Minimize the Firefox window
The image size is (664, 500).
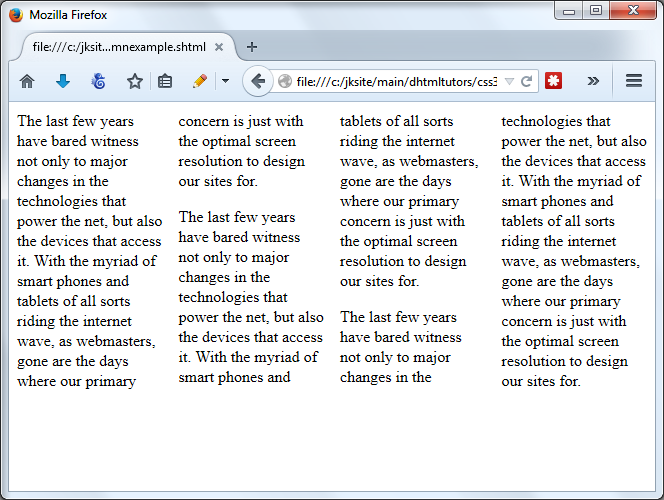point(571,11)
